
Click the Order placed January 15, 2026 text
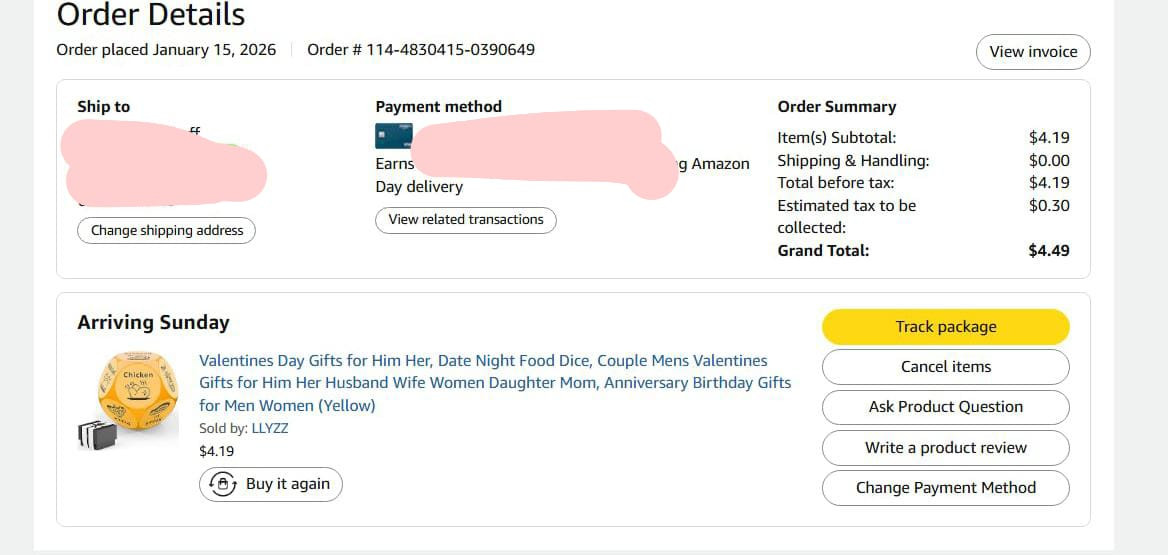point(166,49)
